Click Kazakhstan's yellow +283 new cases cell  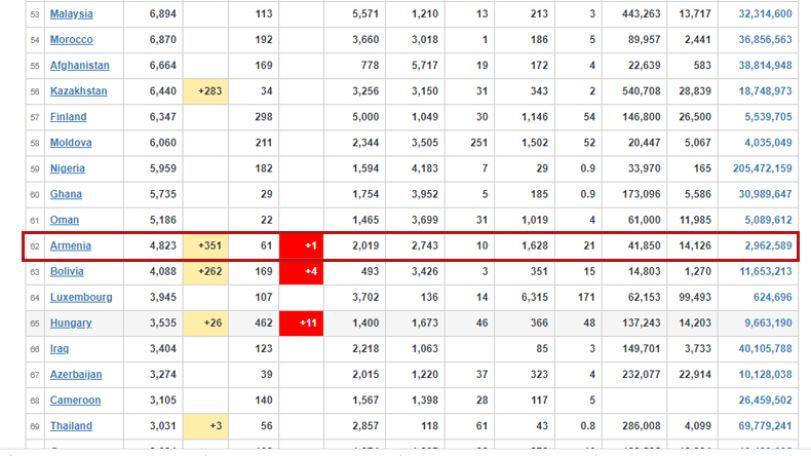point(205,92)
